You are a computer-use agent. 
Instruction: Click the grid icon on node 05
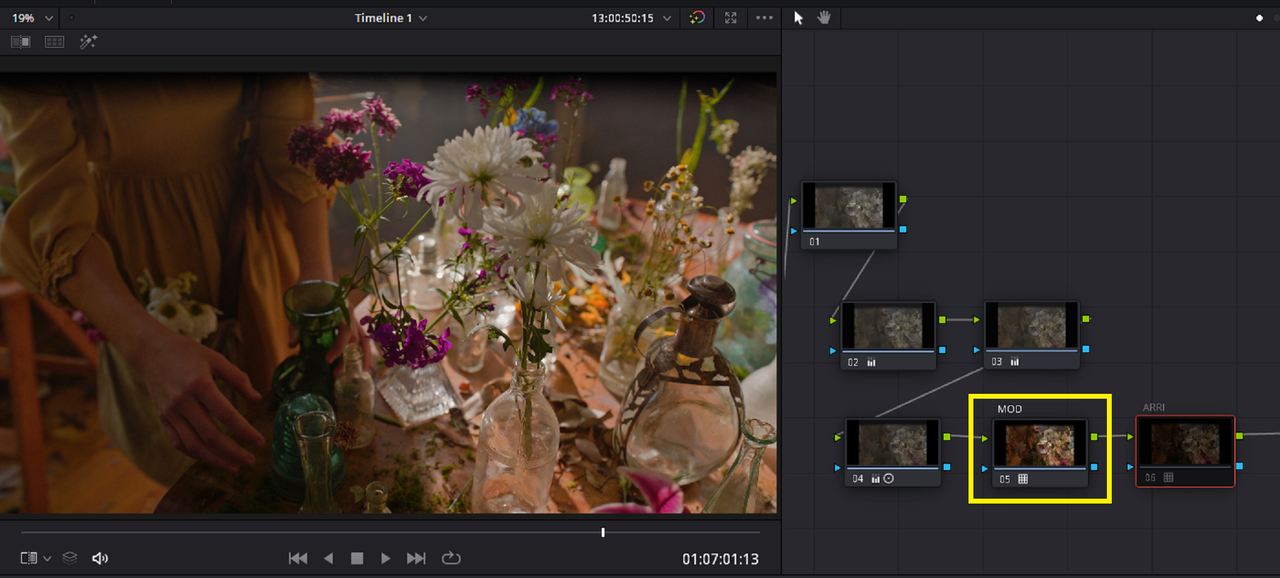1023,479
